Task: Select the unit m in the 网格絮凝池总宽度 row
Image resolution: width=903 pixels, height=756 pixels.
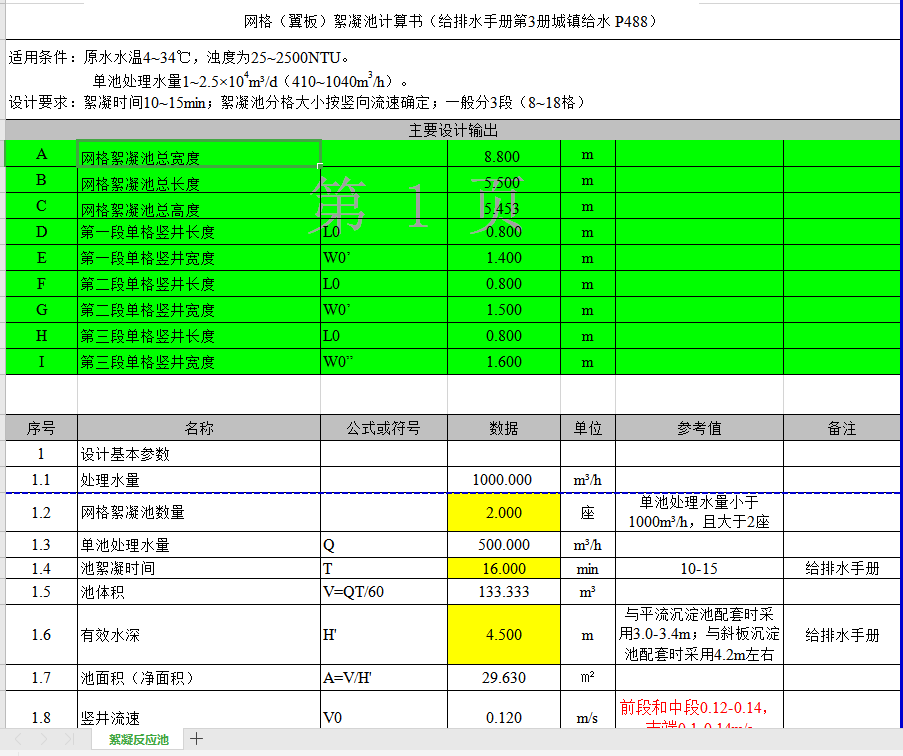Action: 587,154
